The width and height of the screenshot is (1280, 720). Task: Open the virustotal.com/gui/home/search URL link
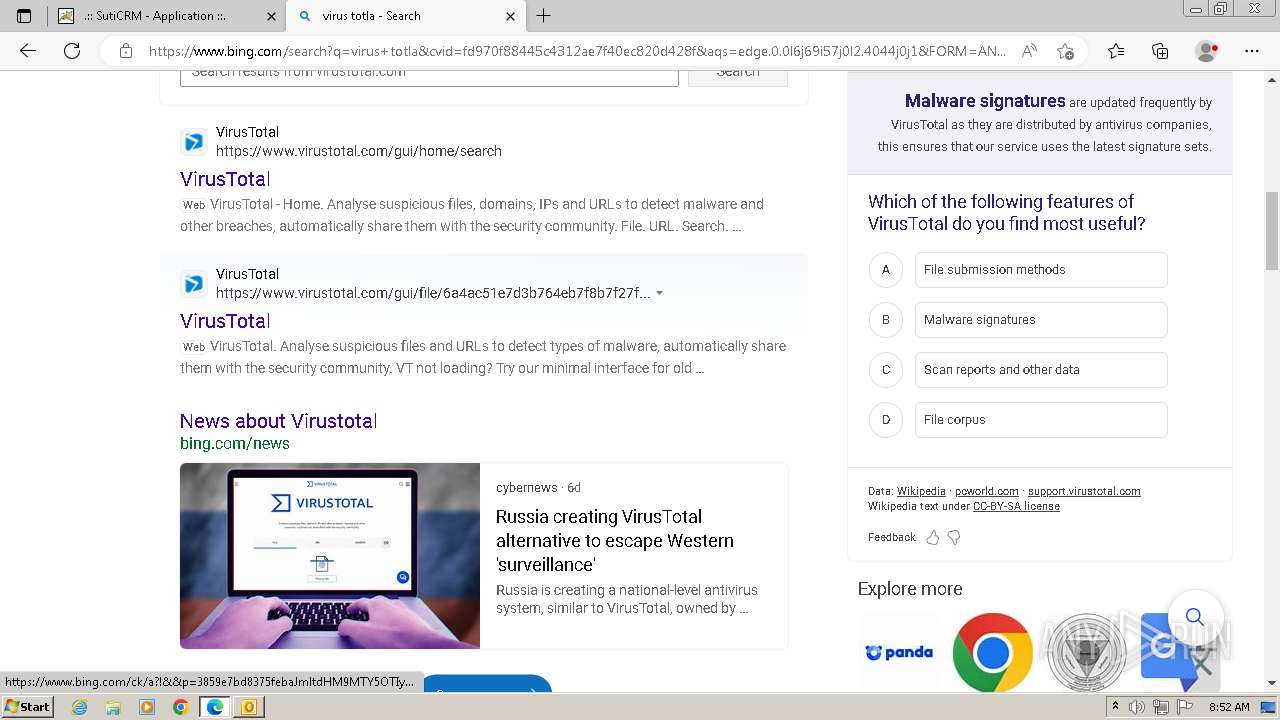tap(359, 151)
